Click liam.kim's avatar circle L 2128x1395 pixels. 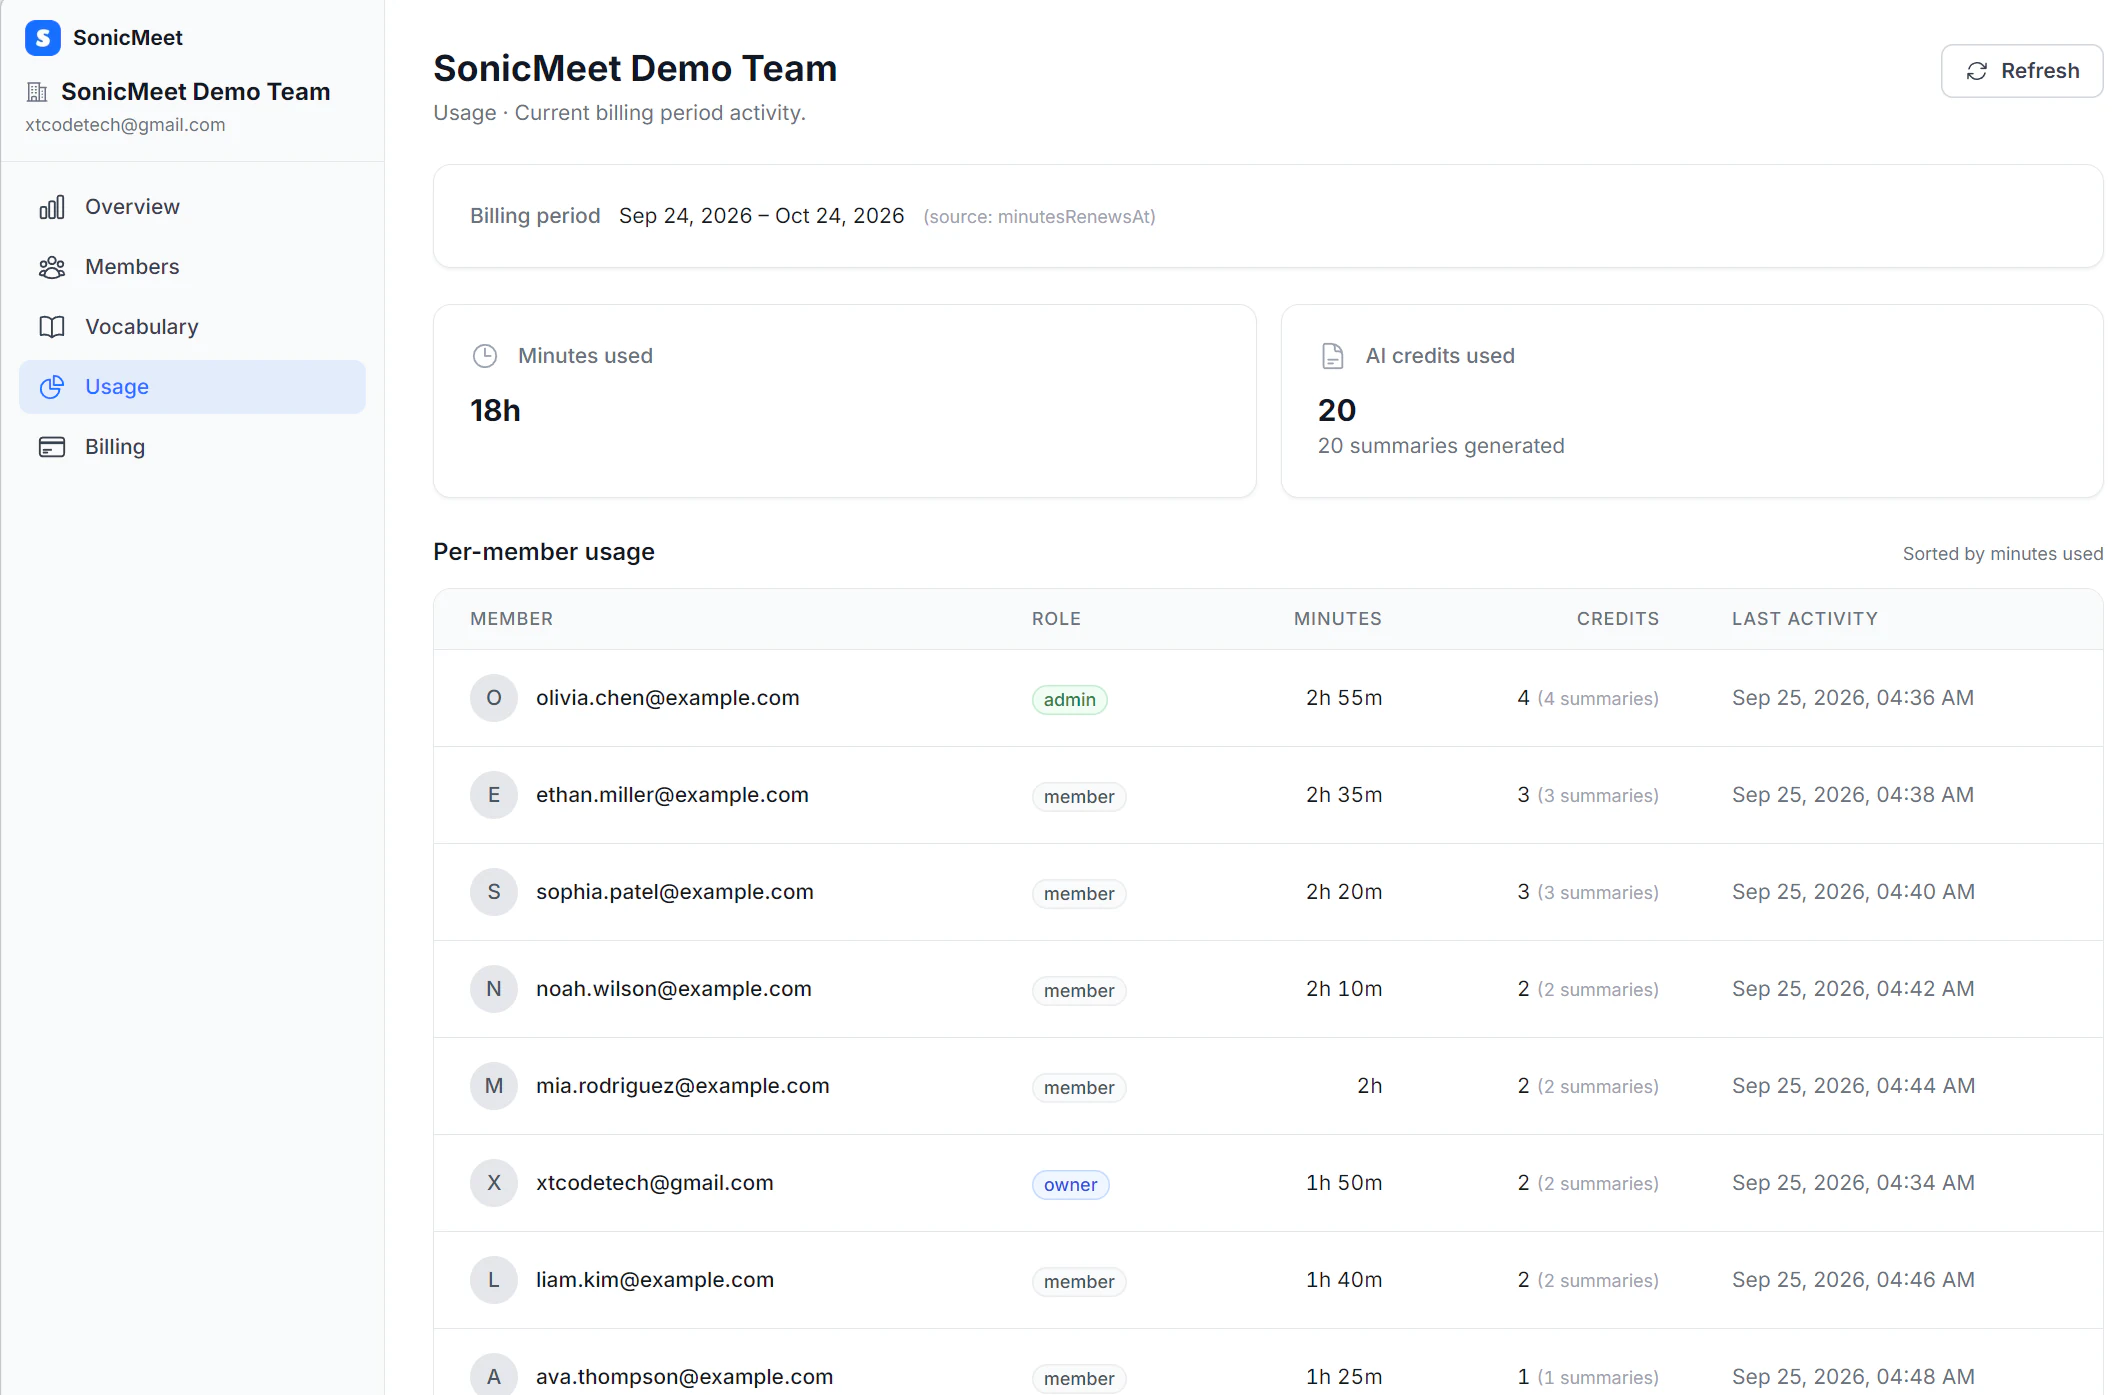tap(494, 1280)
